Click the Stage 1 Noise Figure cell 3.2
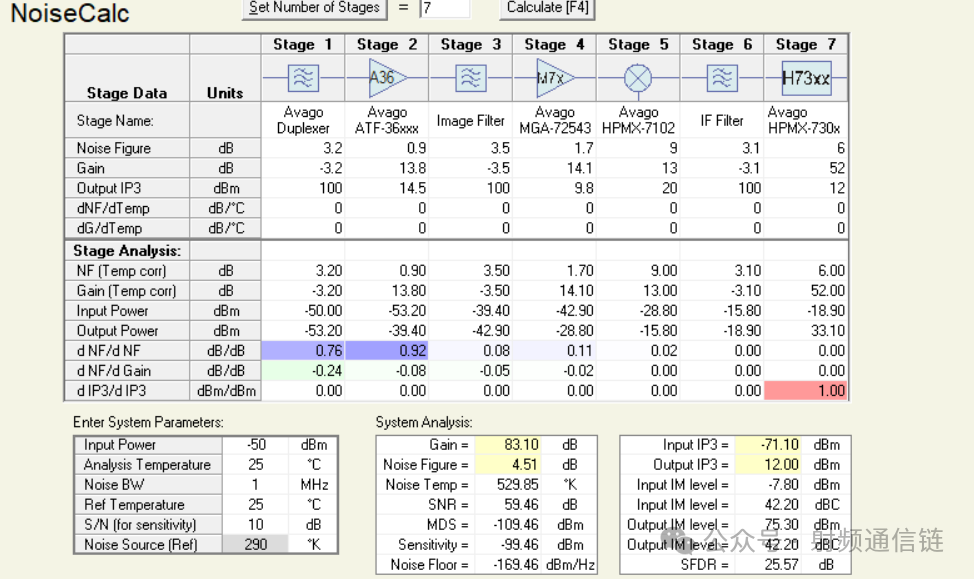This screenshot has height=579, width=974. pyautogui.click(x=303, y=148)
